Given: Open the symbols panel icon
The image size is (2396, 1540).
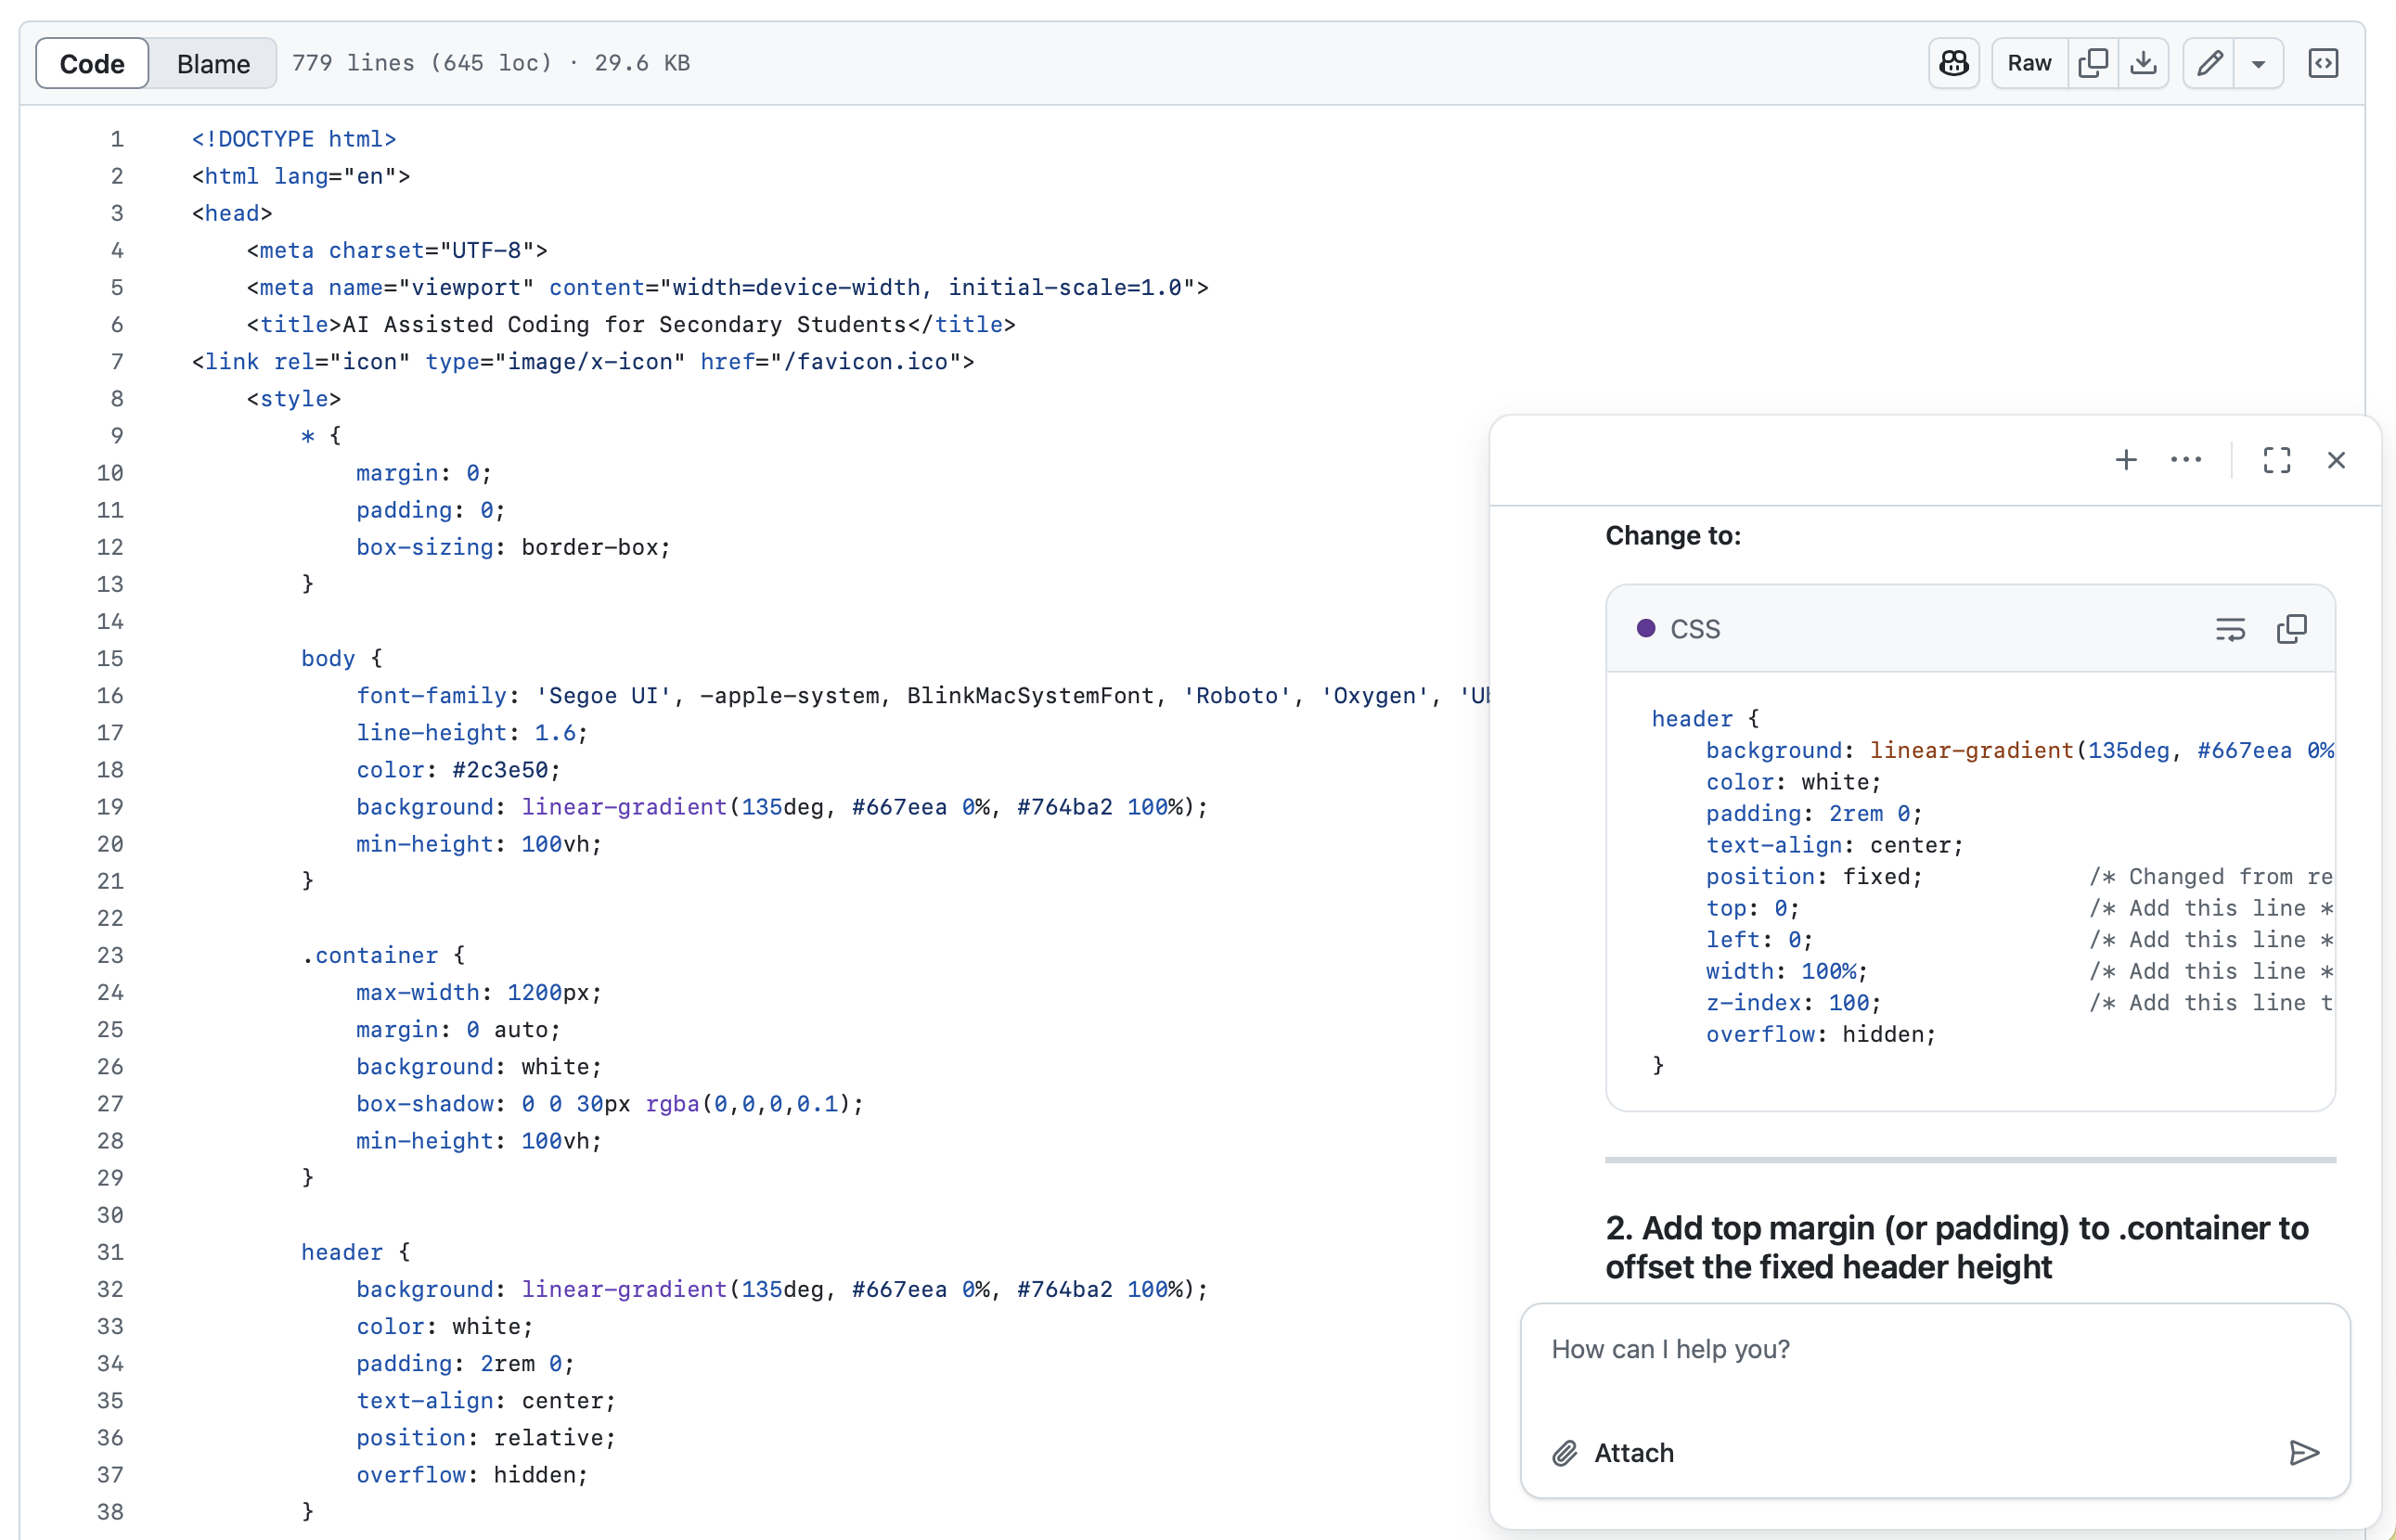Looking at the screenshot, I should coord(2322,63).
